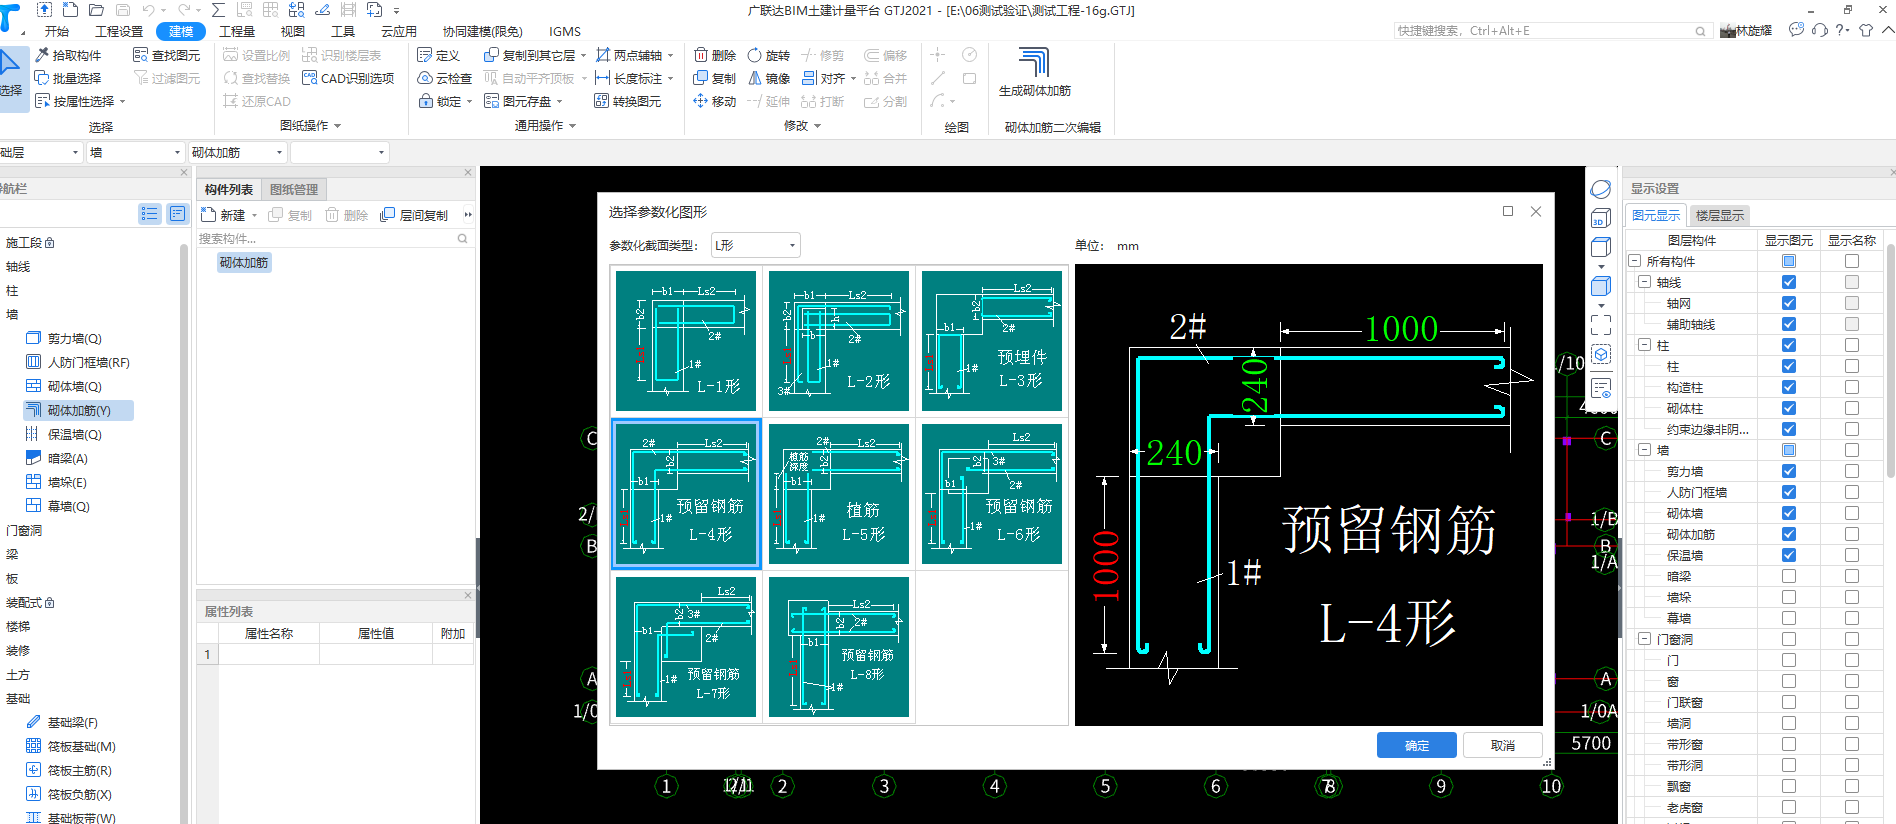Viewport: 1896px width, 824px height.
Task: Click the Σ summary calculation icon
Action: (x=218, y=10)
